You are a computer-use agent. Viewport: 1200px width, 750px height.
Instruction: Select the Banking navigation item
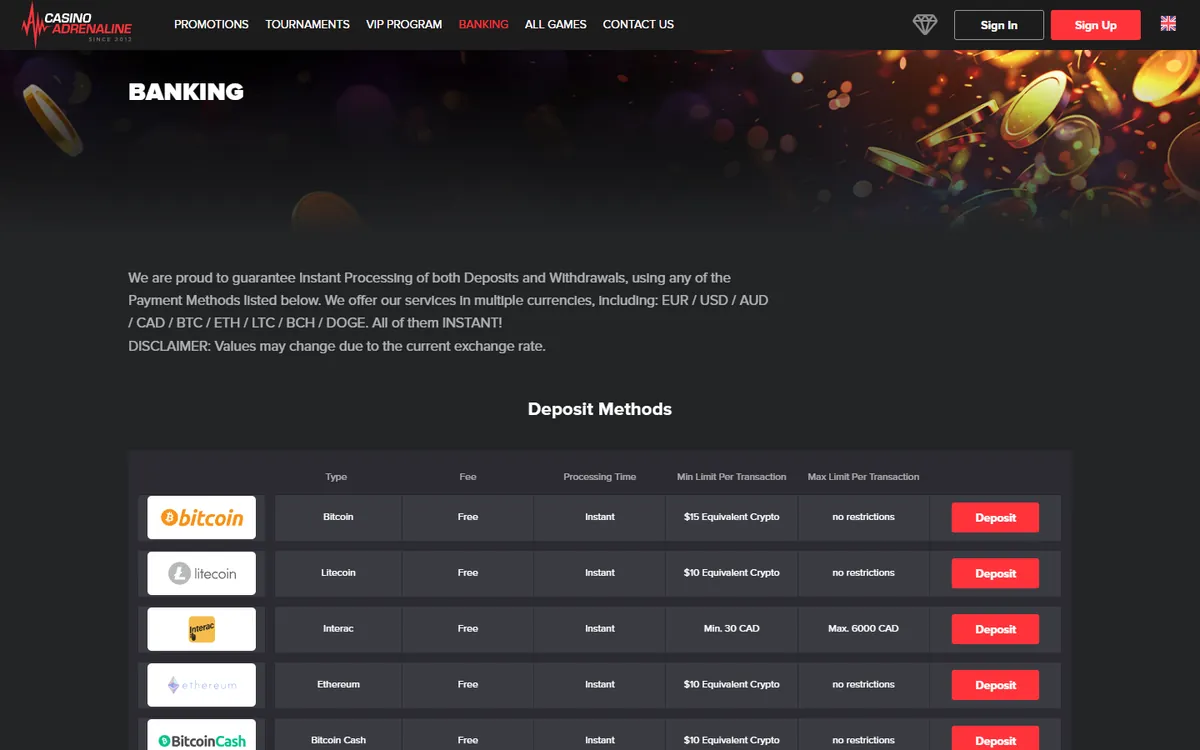[x=483, y=24]
